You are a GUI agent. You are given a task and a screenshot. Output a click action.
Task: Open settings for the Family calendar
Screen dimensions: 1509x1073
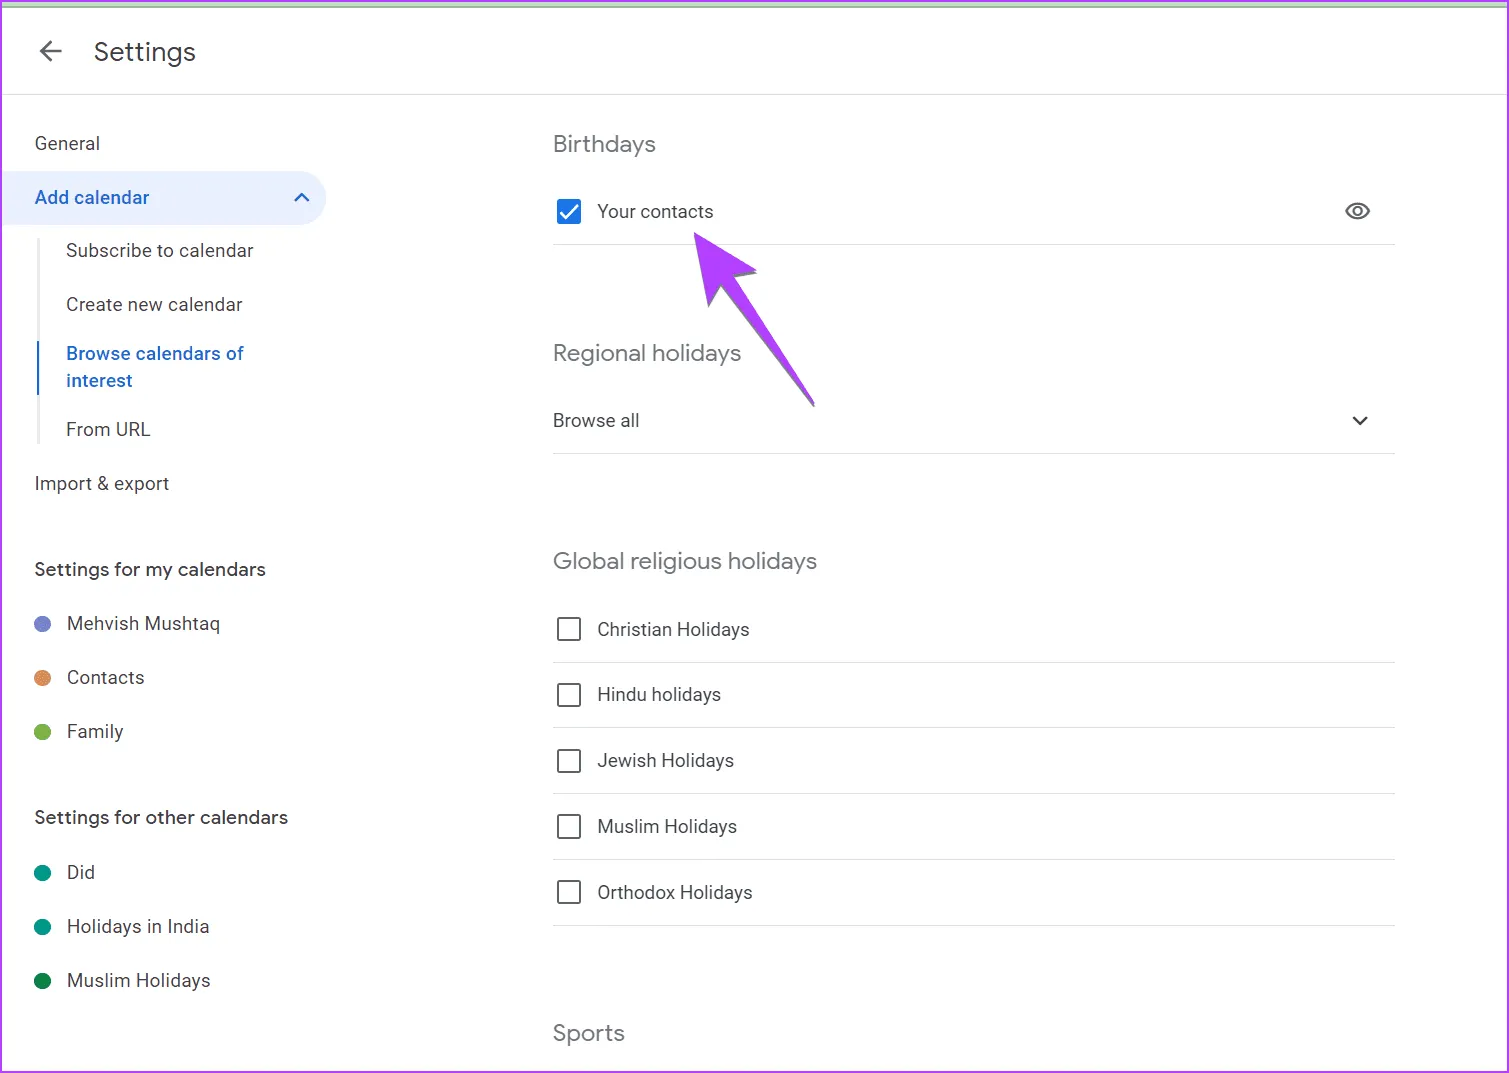pos(95,732)
